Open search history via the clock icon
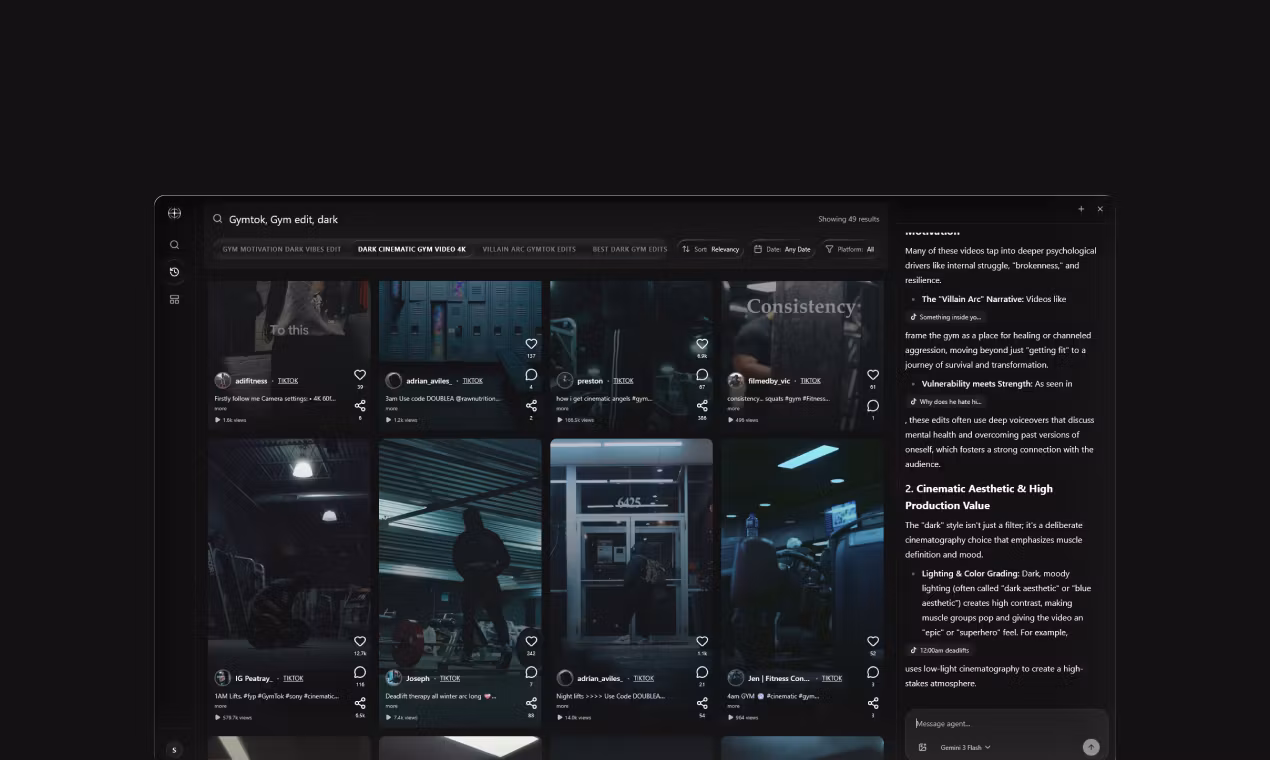The image size is (1270, 760). (x=174, y=271)
